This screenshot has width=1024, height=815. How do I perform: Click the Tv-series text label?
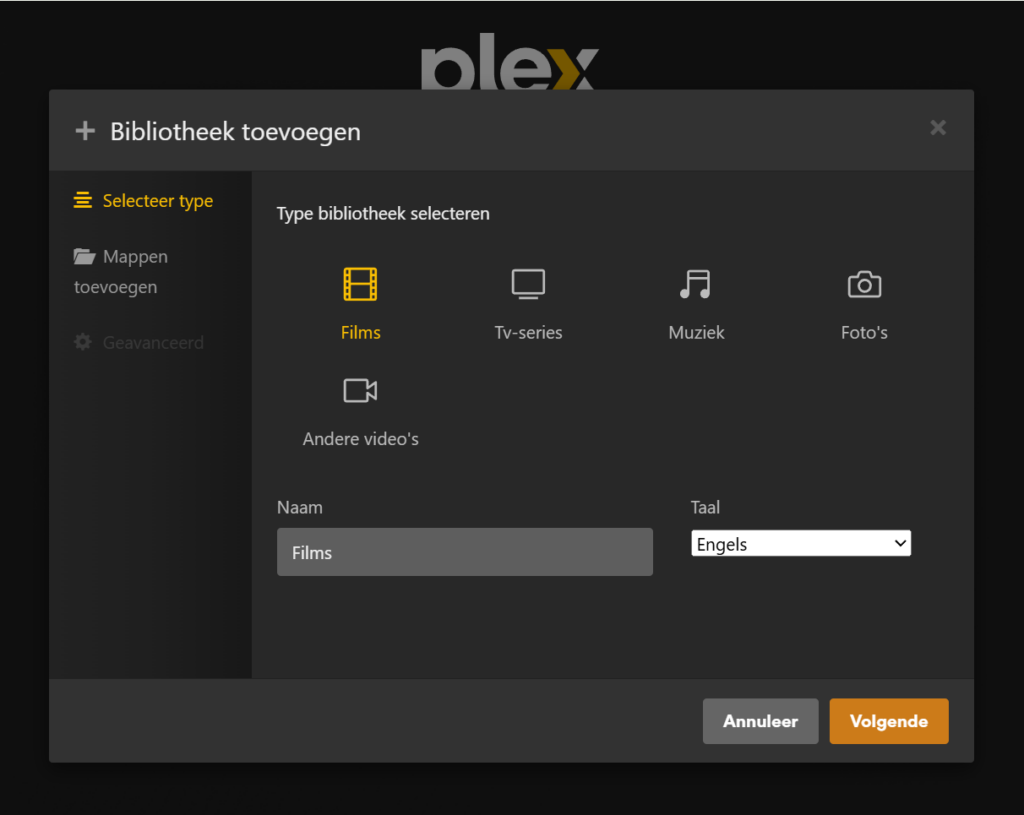point(528,333)
